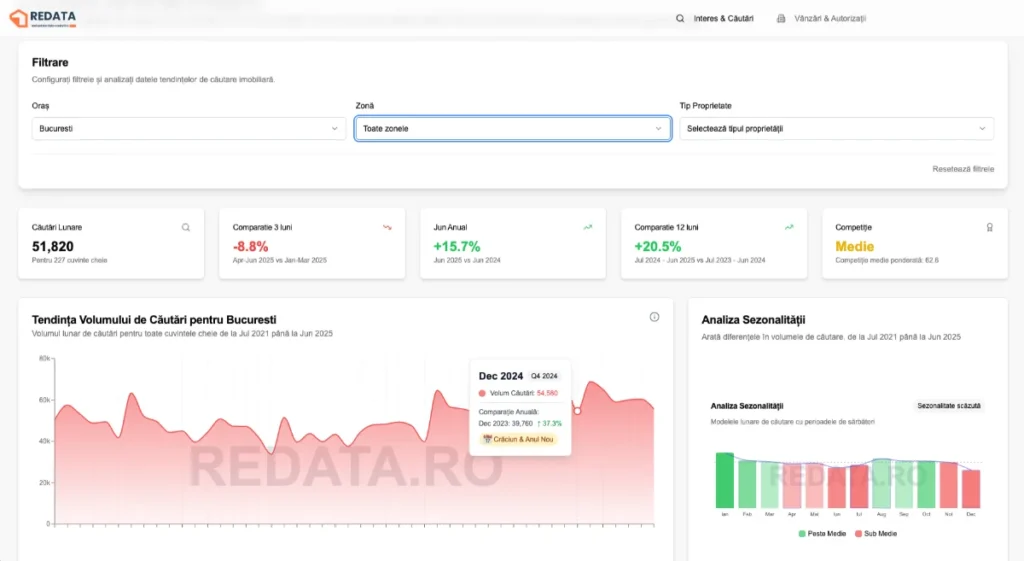Click the Dec 2024 data point on chart
This screenshot has height=561, width=1024.
pyautogui.click(x=577, y=411)
